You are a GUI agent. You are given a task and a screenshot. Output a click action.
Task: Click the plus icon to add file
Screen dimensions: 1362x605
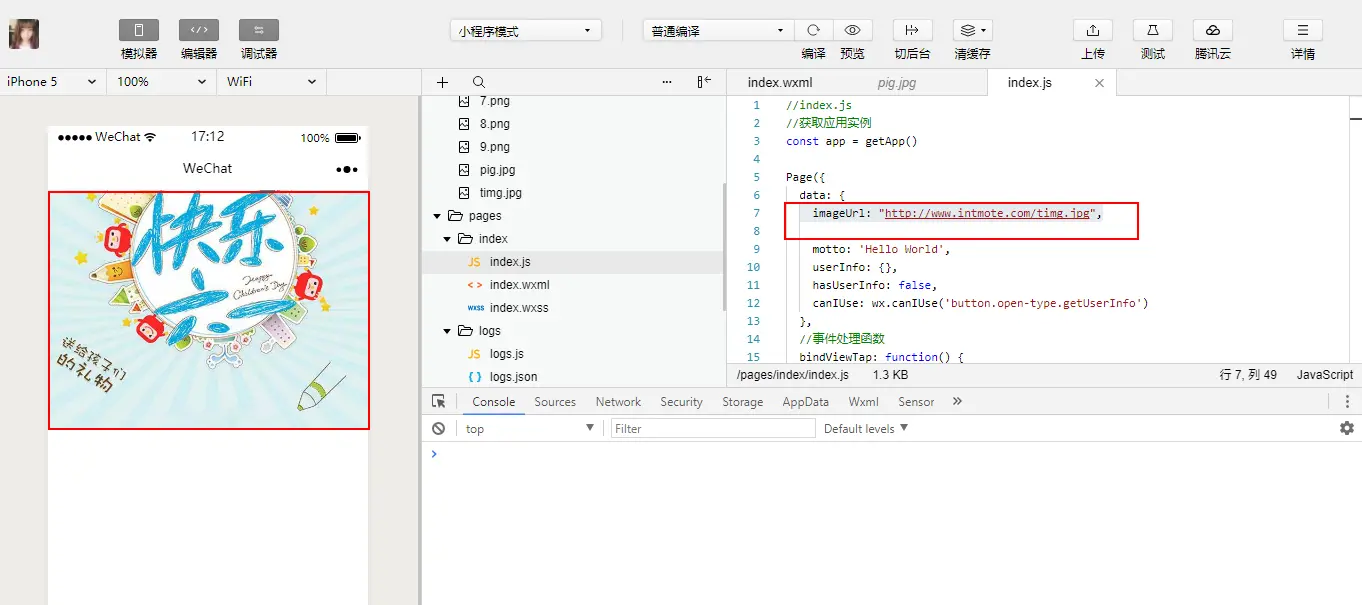point(443,82)
